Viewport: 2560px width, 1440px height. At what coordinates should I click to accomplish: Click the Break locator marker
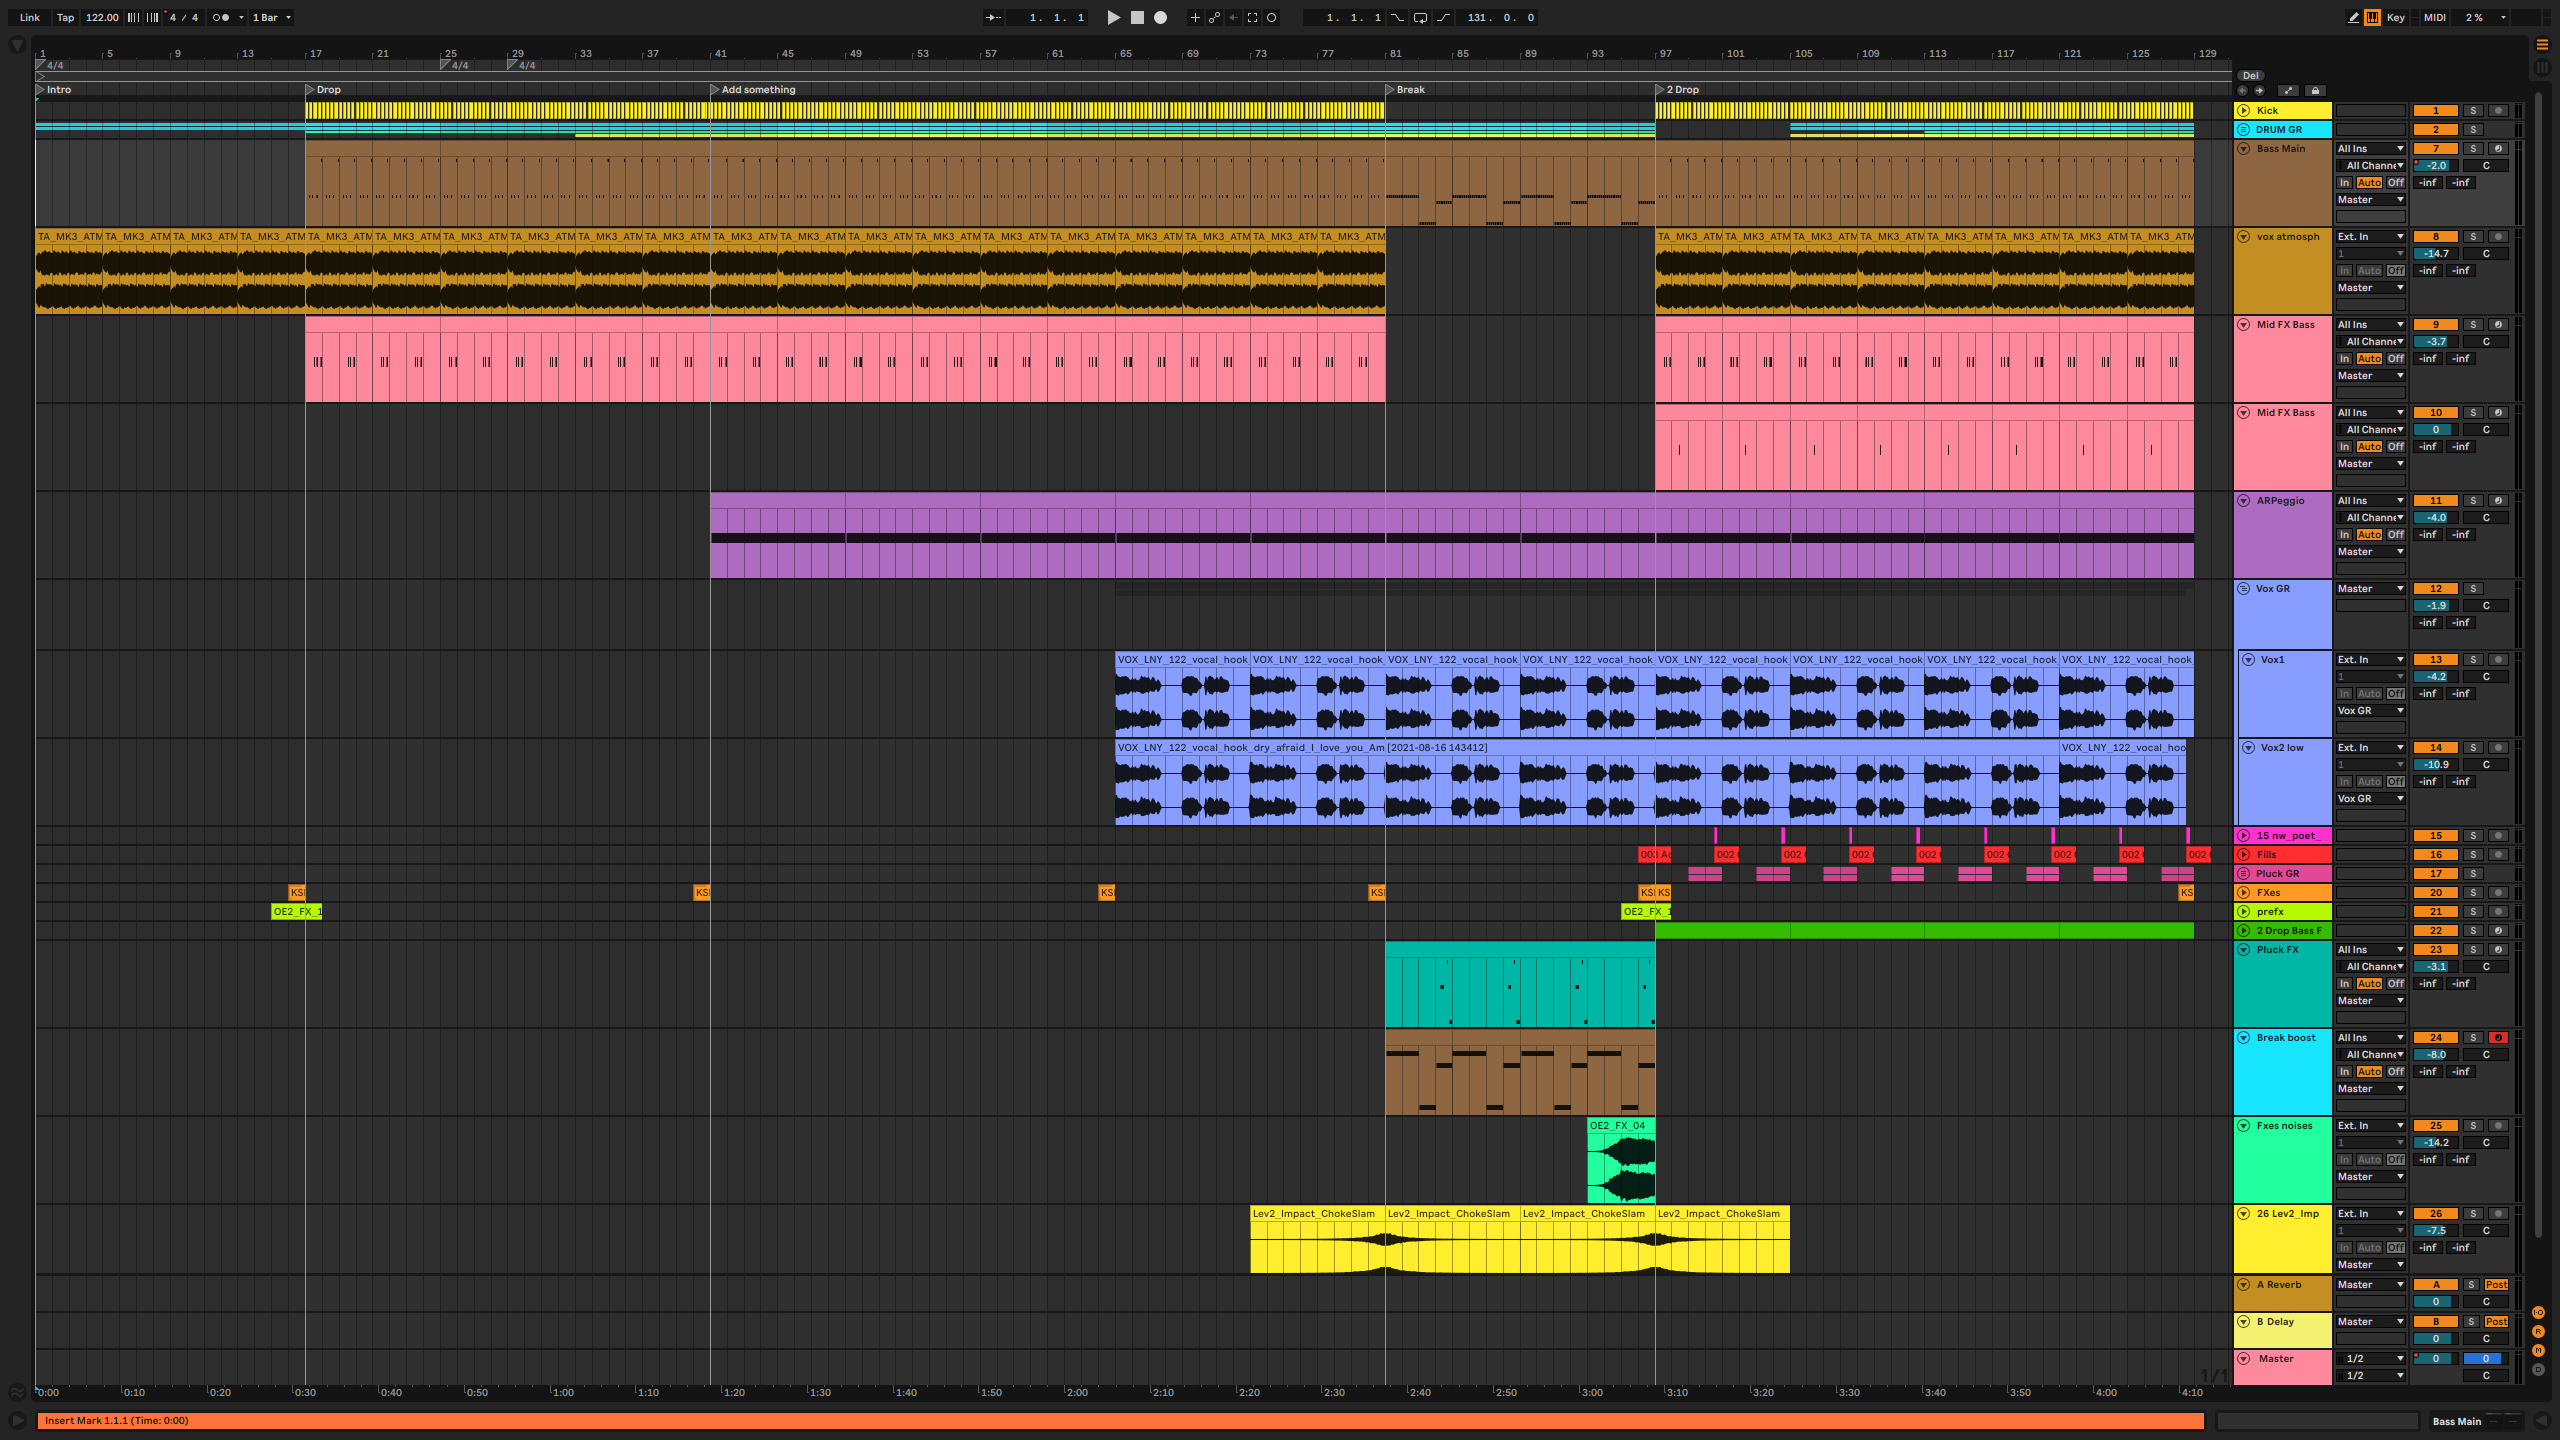pos(1390,90)
